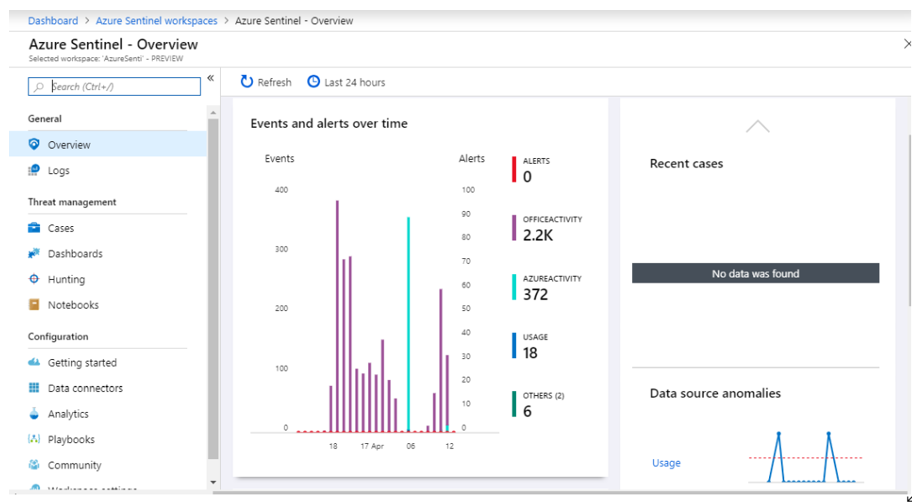The height and width of the screenshot is (502, 916).
Task: Click the purple OFFICEACTIVITY legend swatch
Action: tap(513, 228)
